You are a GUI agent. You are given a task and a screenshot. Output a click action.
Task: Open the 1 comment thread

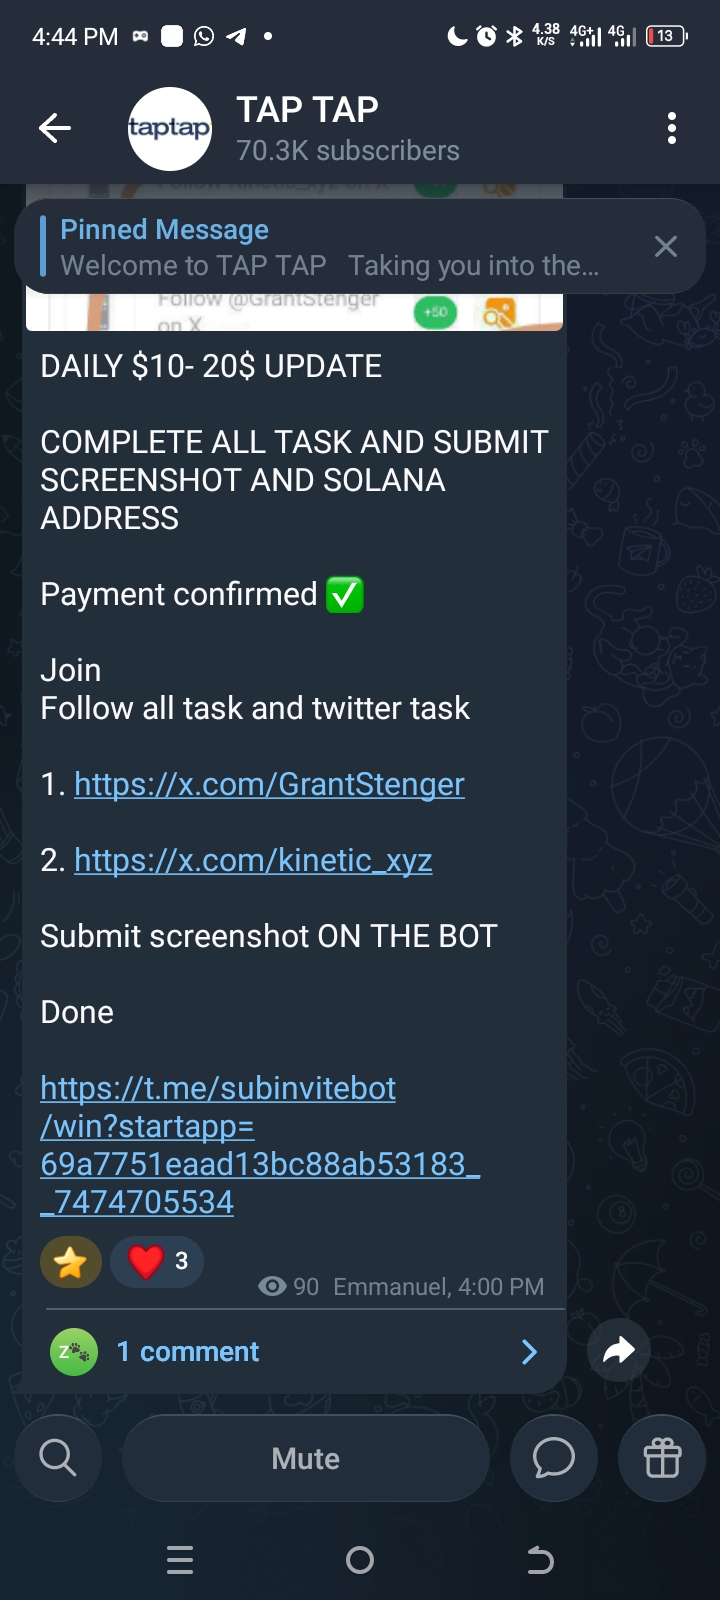[x=188, y=1352]
